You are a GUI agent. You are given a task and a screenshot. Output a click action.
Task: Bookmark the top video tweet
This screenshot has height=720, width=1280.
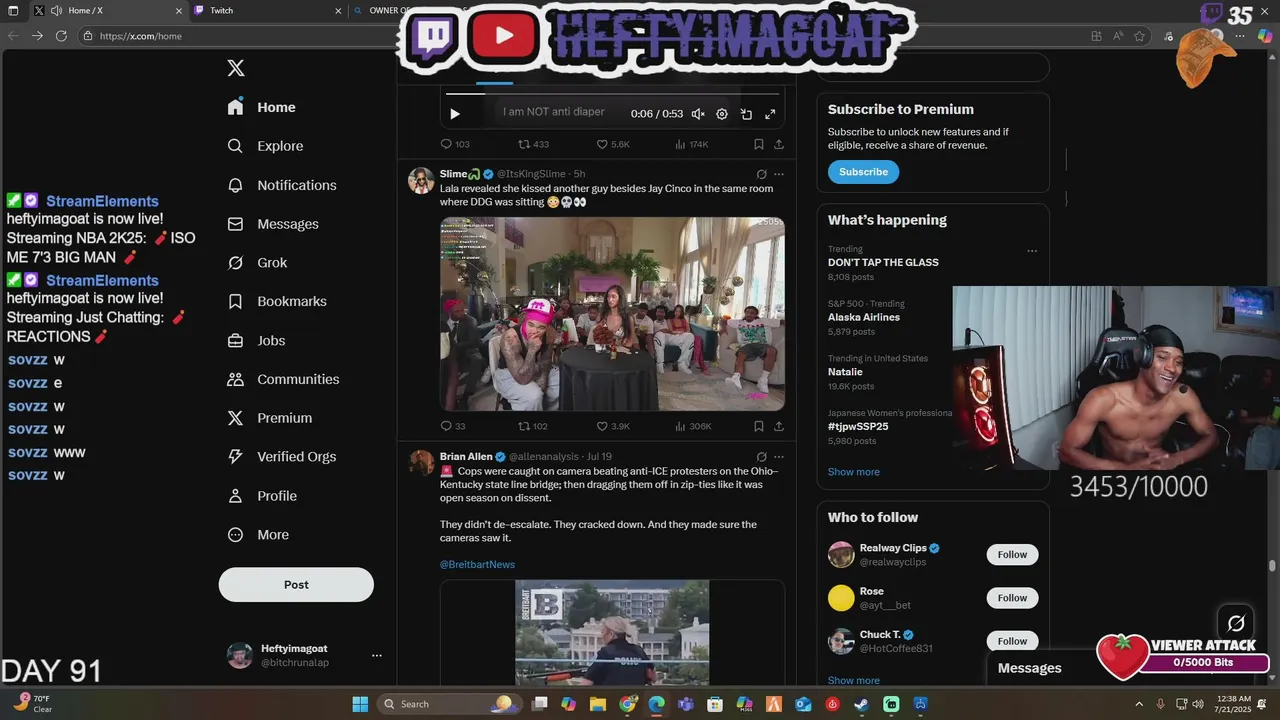[759, 144]
